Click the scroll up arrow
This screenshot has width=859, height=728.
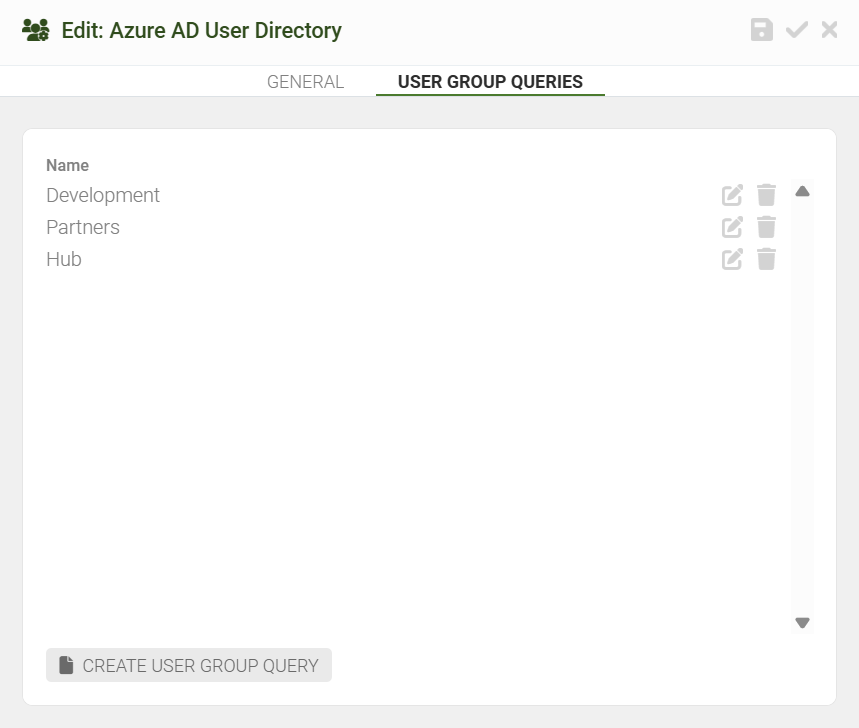[803, 191]
